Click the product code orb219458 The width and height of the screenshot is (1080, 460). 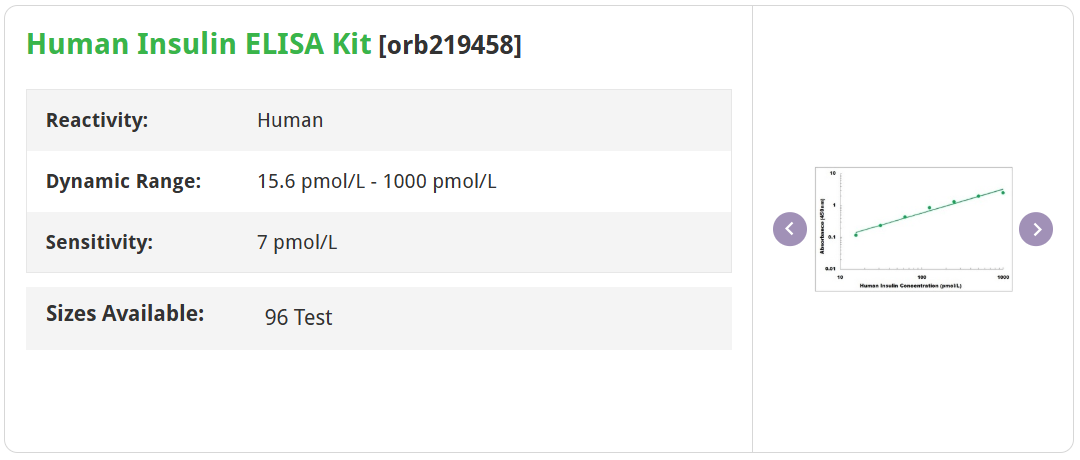[x=450, y=45]
